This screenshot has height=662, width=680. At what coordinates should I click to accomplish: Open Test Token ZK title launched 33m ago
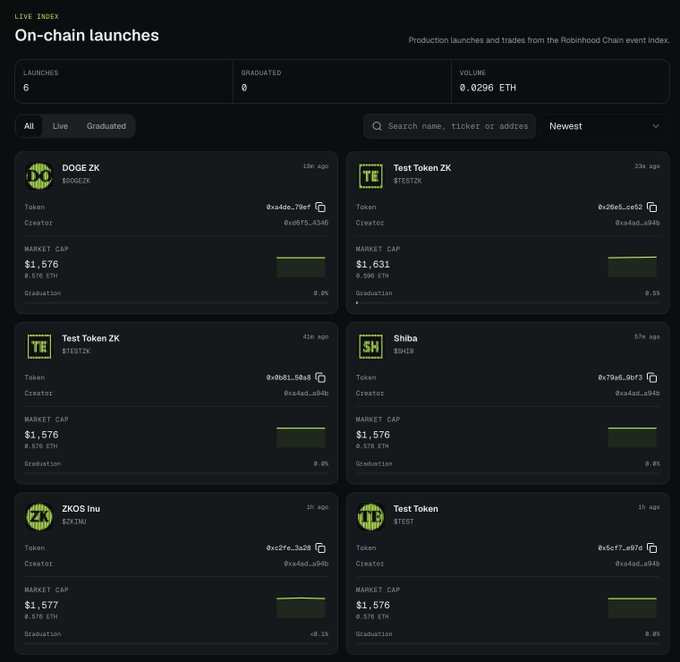(x=422, y=168)
